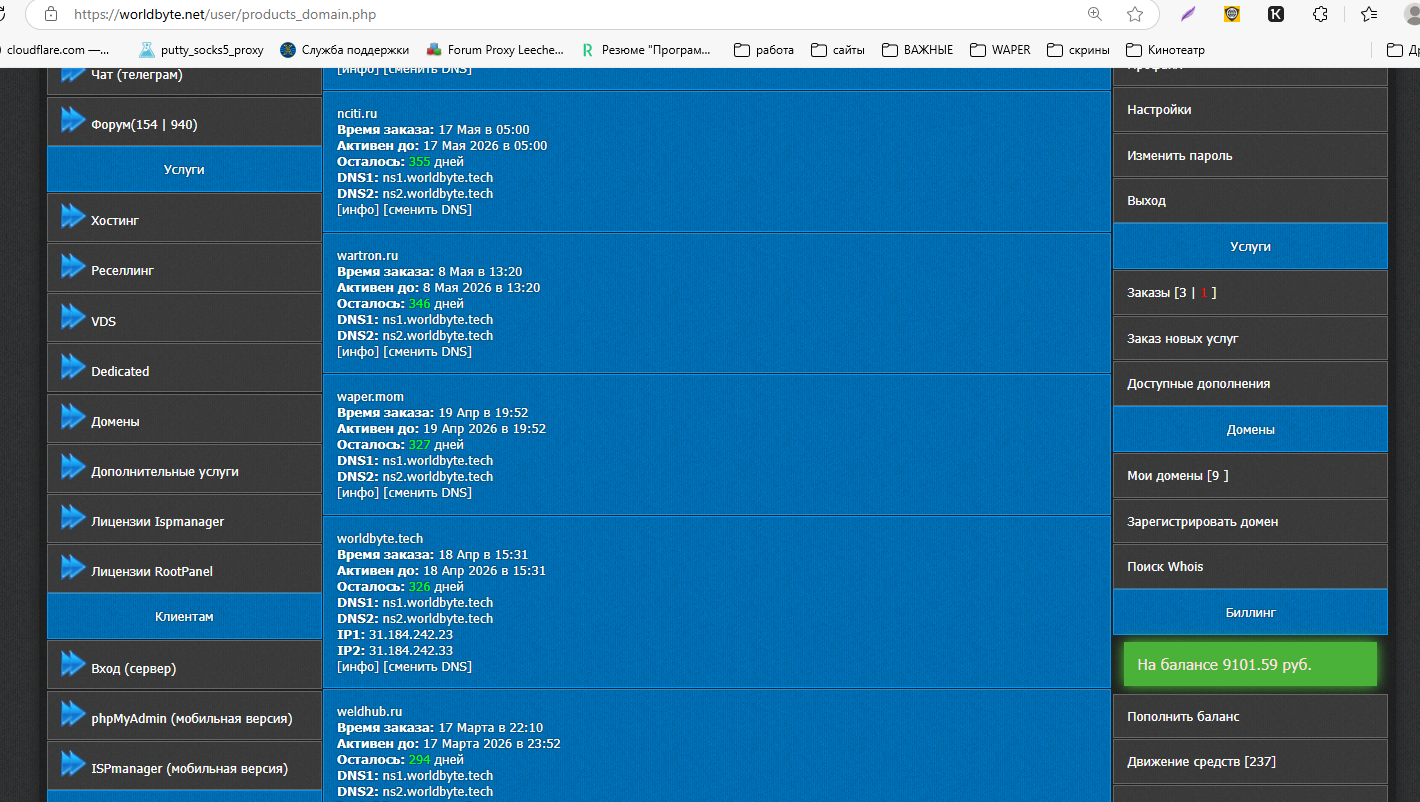Open the browser extensions puzzle icon
The image size is (1420, 802).
(x=1320, y=14)
